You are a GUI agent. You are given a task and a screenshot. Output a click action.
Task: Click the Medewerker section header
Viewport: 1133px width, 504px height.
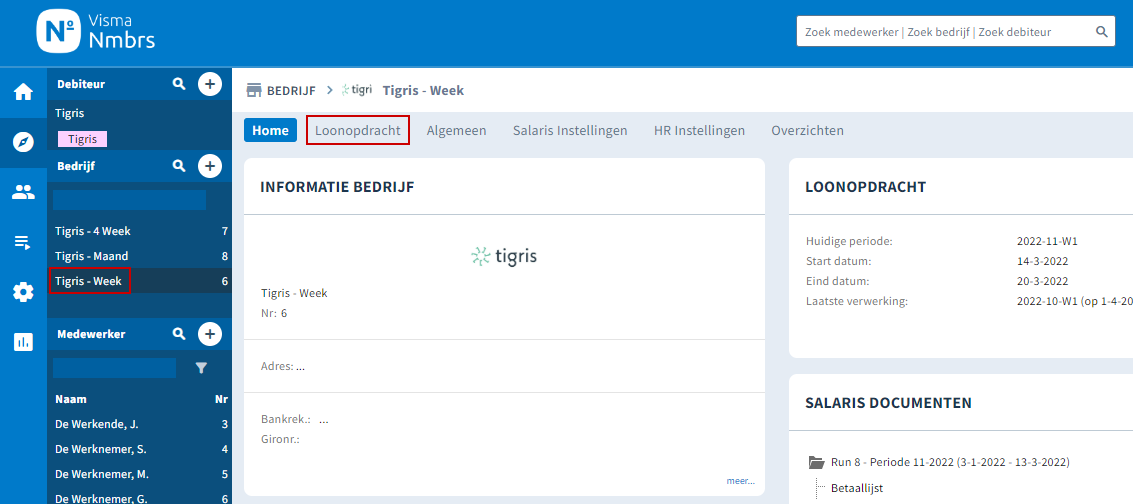tap(91, 334)
